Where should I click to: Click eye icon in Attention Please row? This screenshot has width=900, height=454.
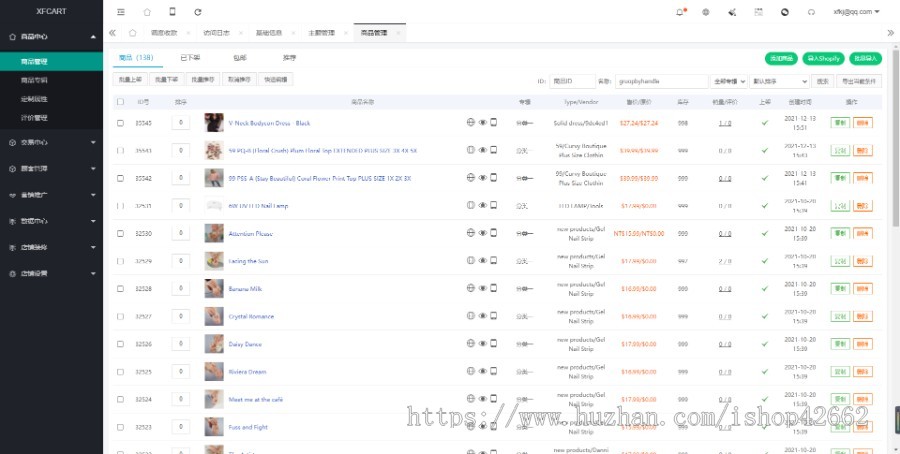click(483, 233)
